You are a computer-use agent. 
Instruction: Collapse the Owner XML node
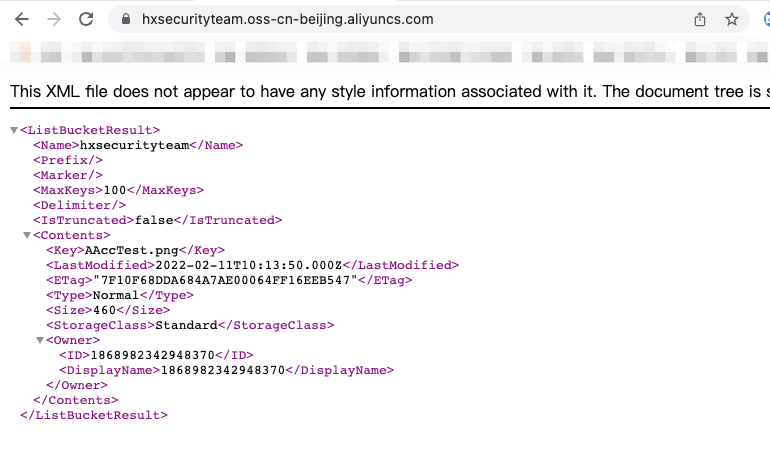tap(40, 340)
